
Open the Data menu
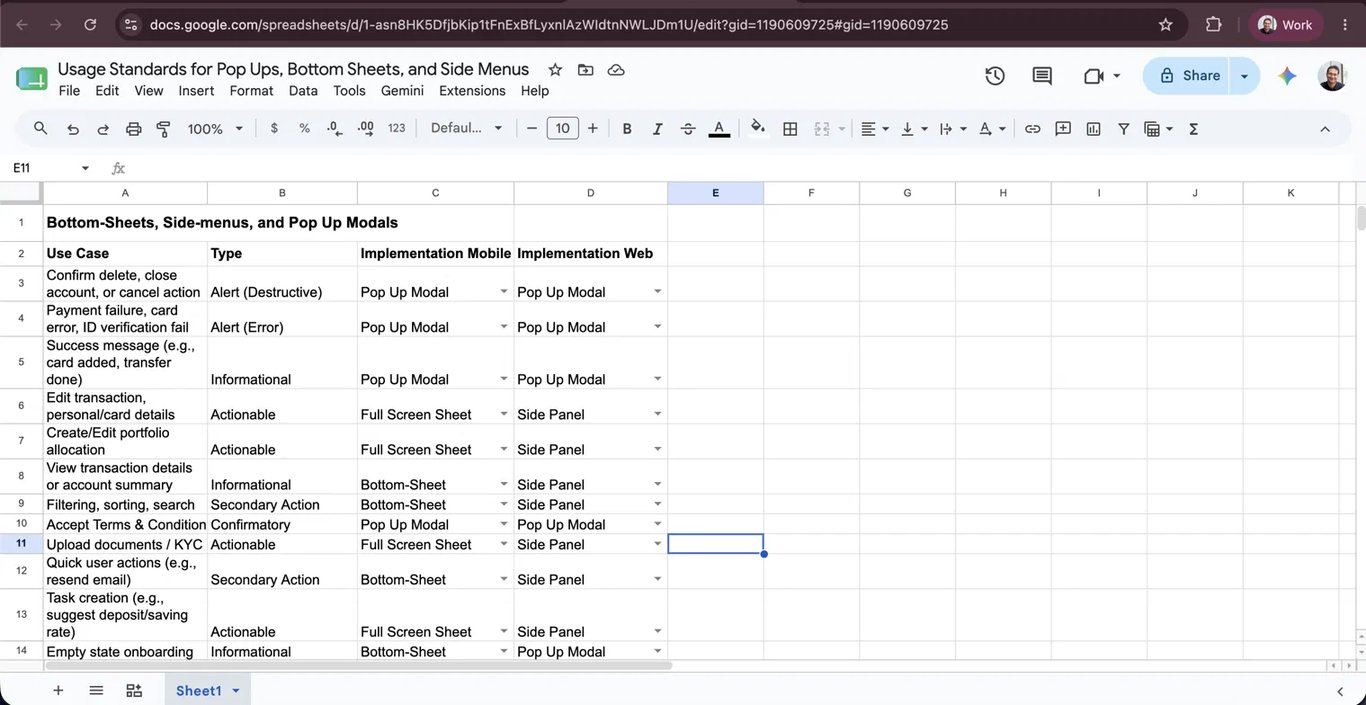pyautogui.click(x=303, y=90)
